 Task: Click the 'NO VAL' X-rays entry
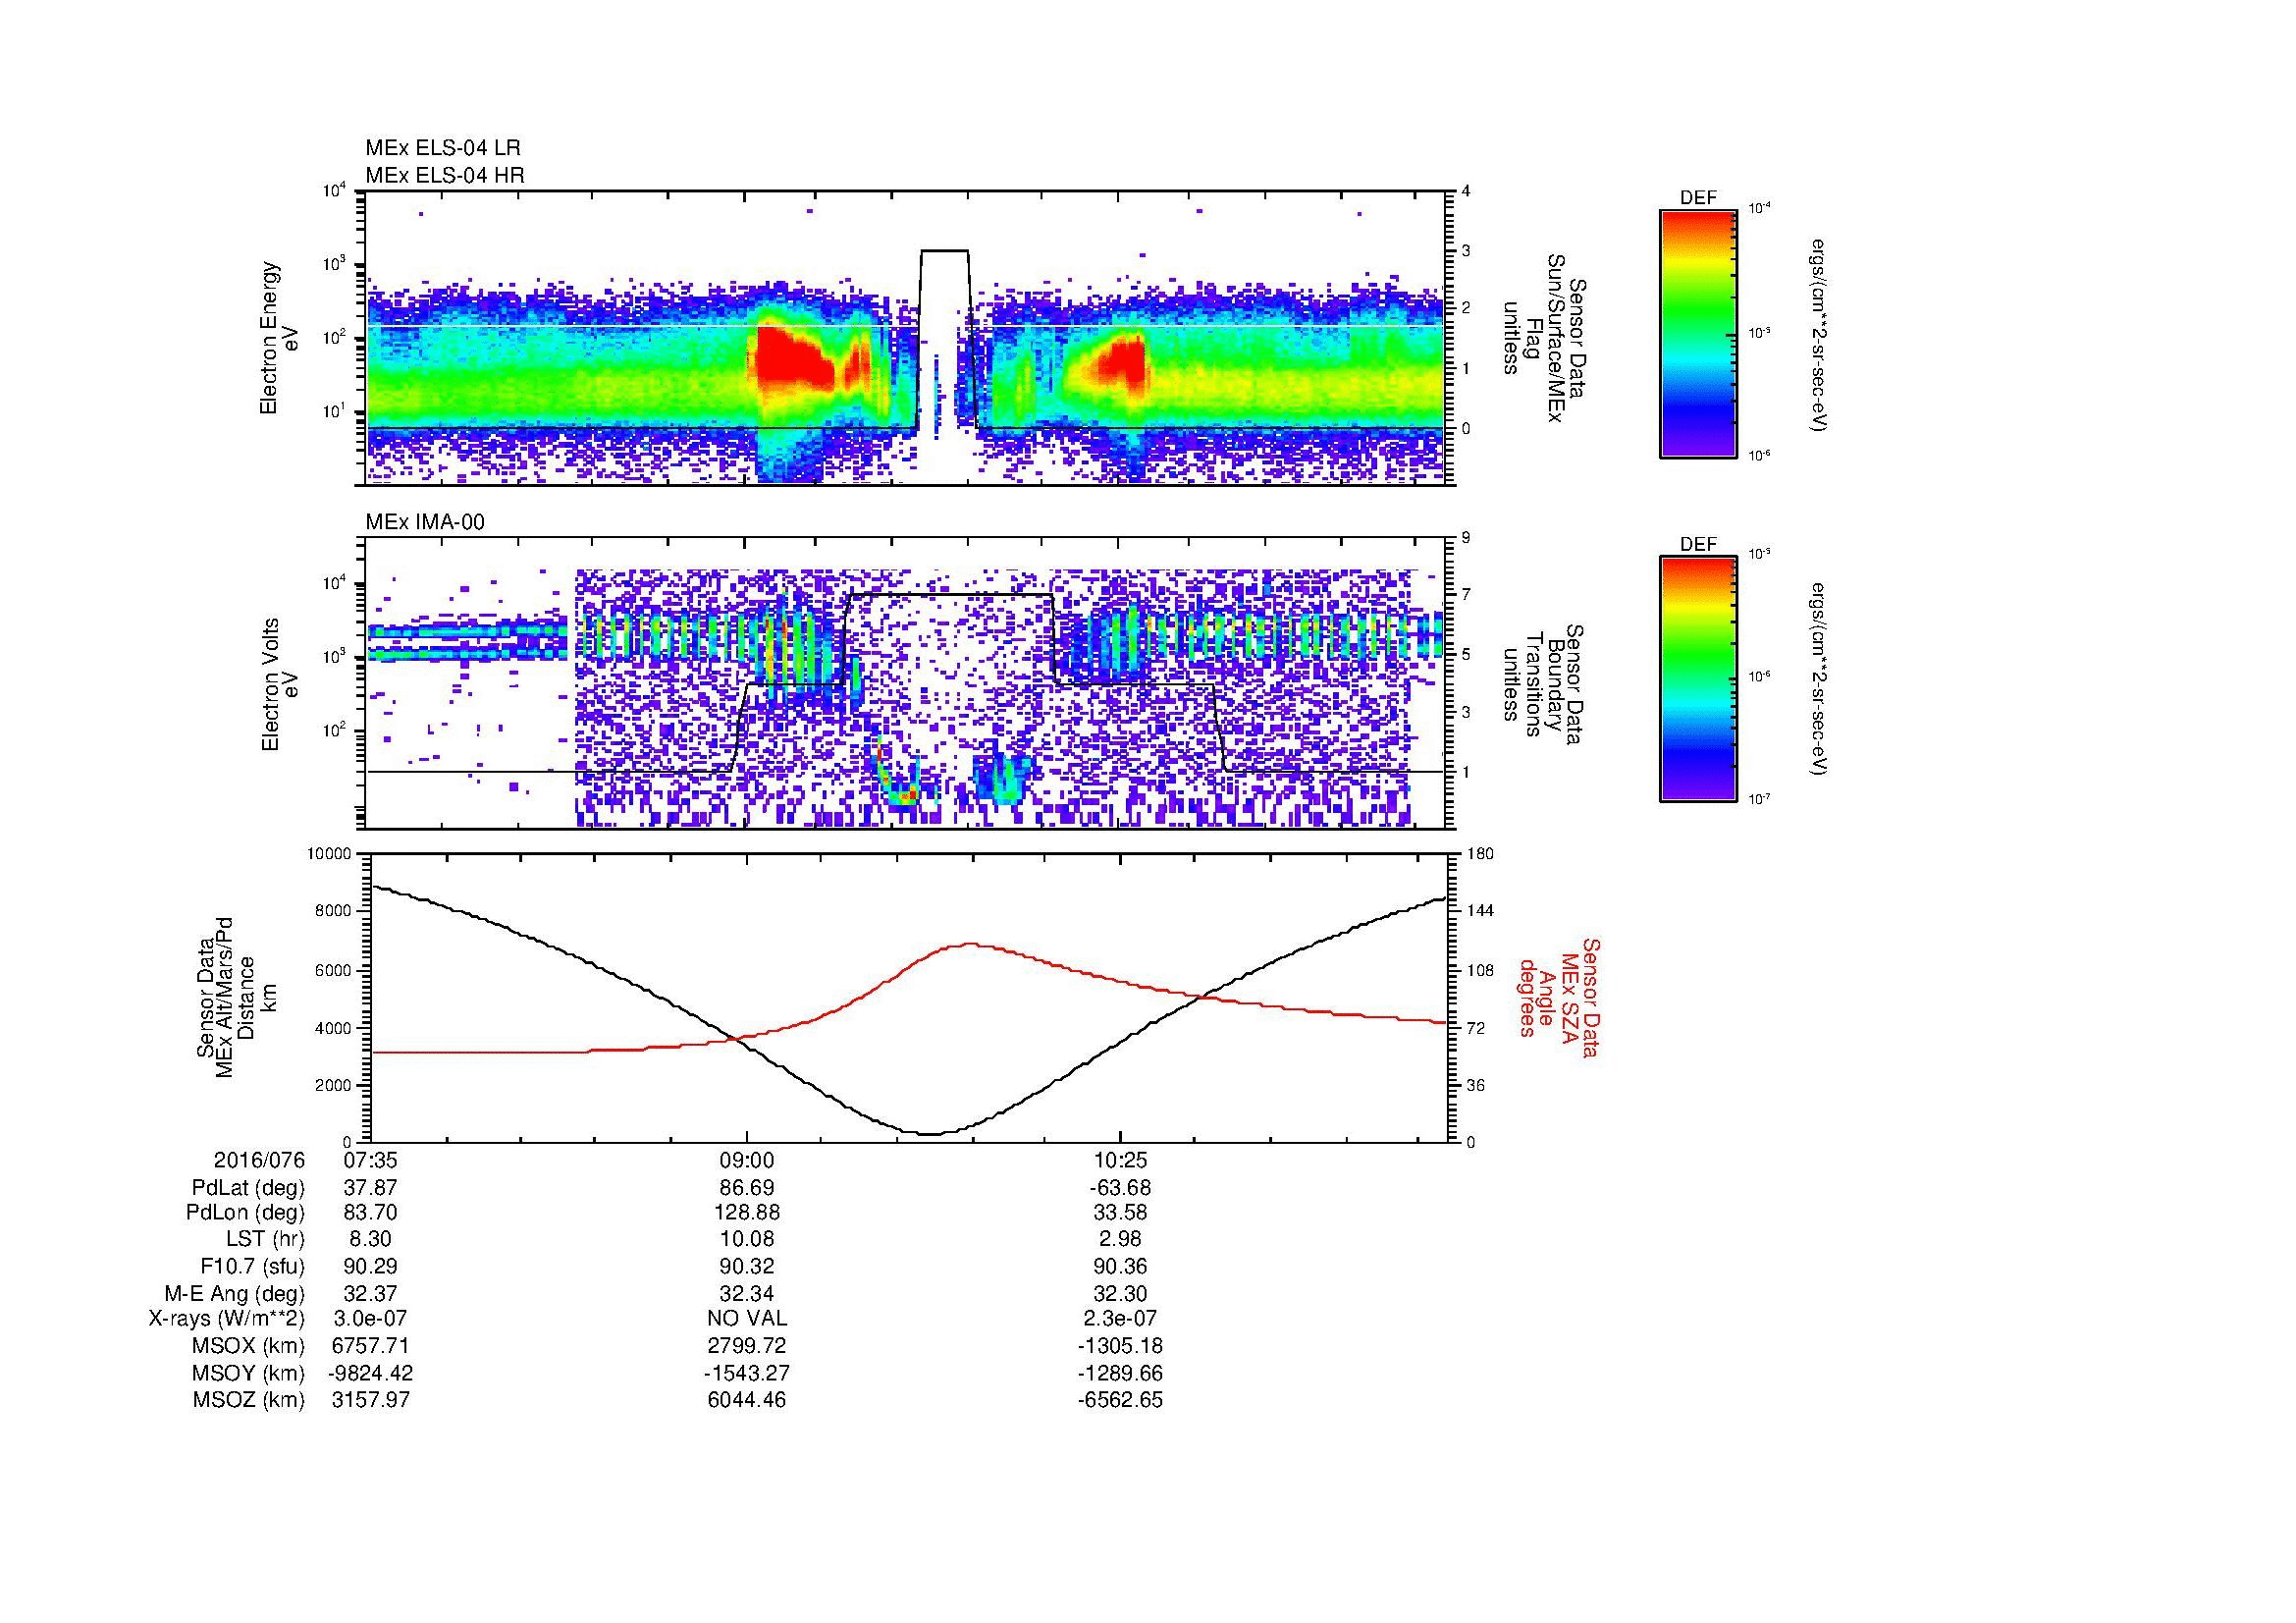tap(747, 1320)
